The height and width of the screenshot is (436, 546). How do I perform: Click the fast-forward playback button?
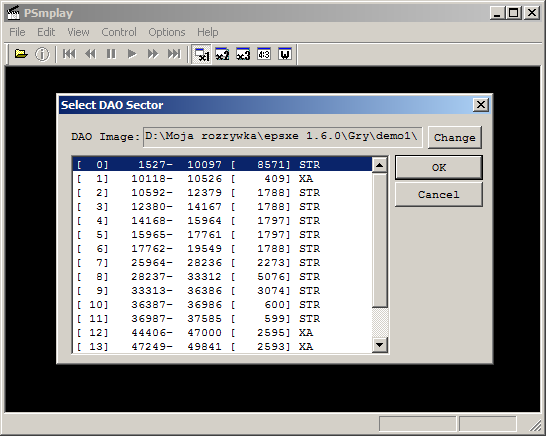tap(153, 54)
